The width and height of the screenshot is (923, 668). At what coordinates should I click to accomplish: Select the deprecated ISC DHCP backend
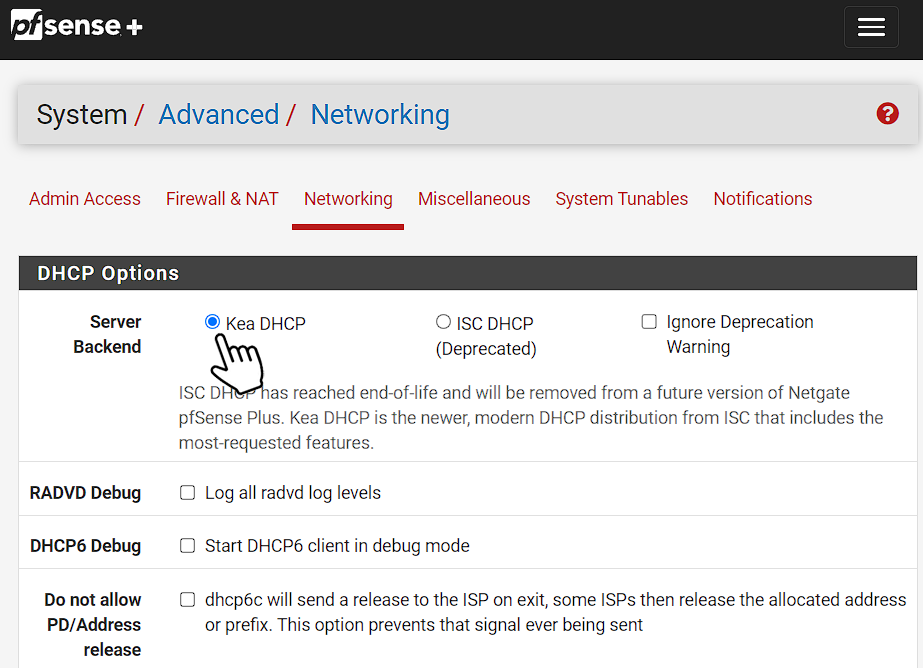[x=443, y=321]
